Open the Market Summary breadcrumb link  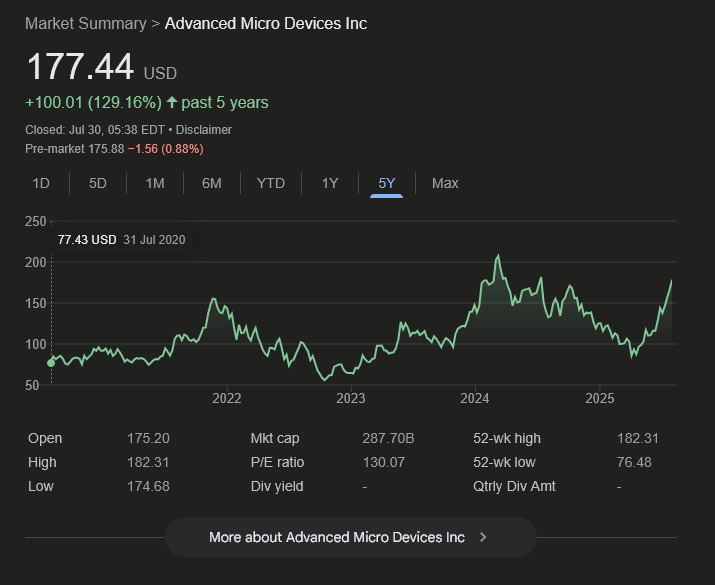coord(86,24)
